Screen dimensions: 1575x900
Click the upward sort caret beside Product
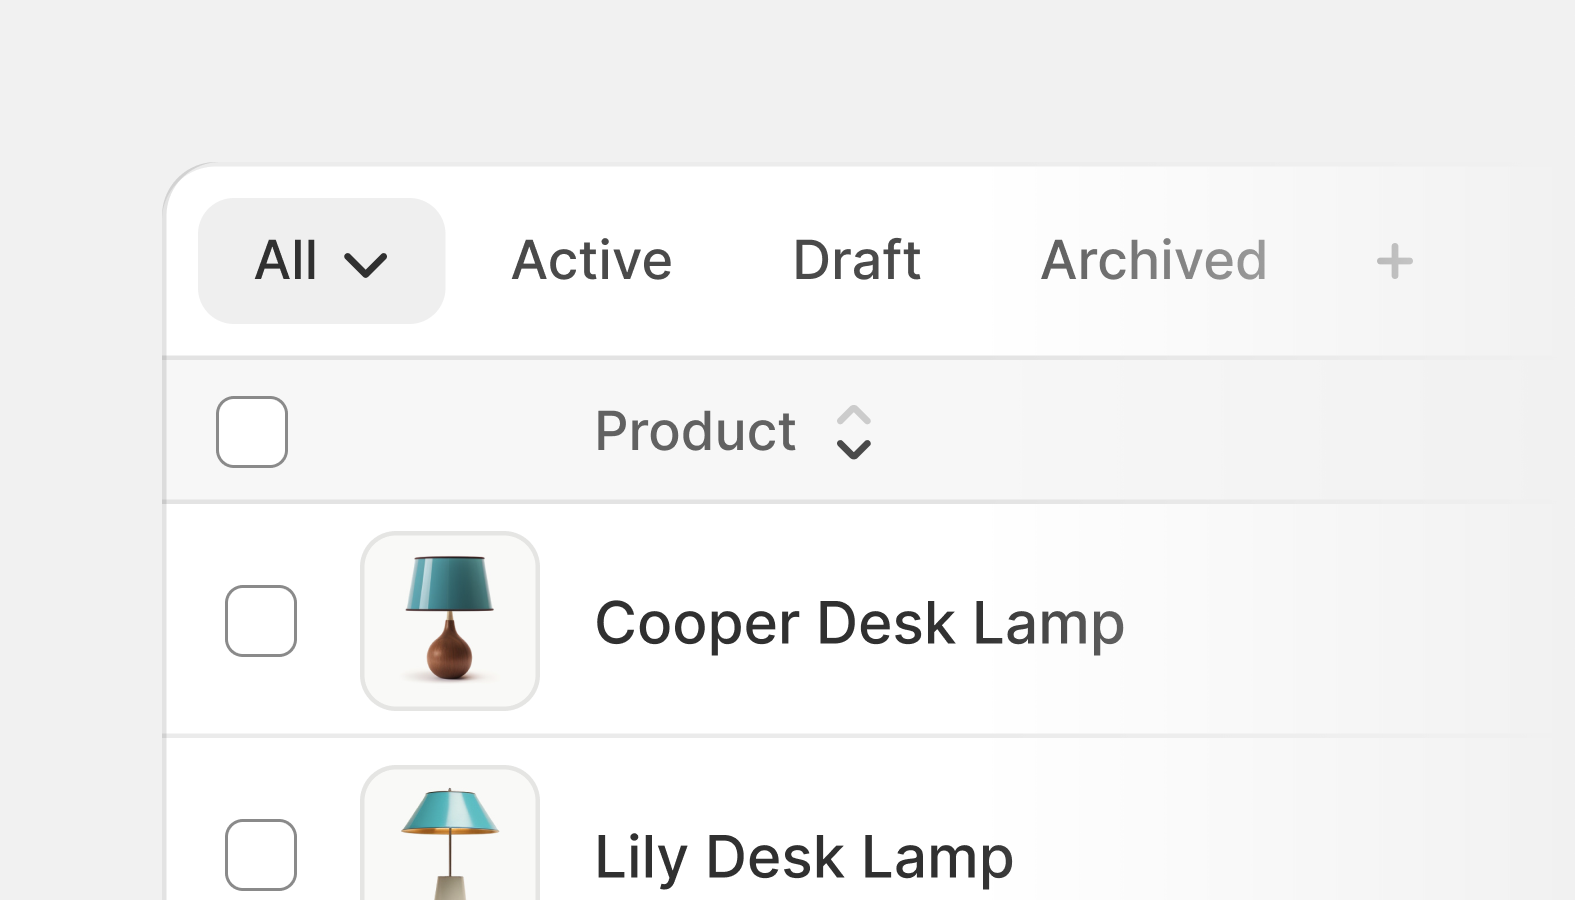click(853, 414)
